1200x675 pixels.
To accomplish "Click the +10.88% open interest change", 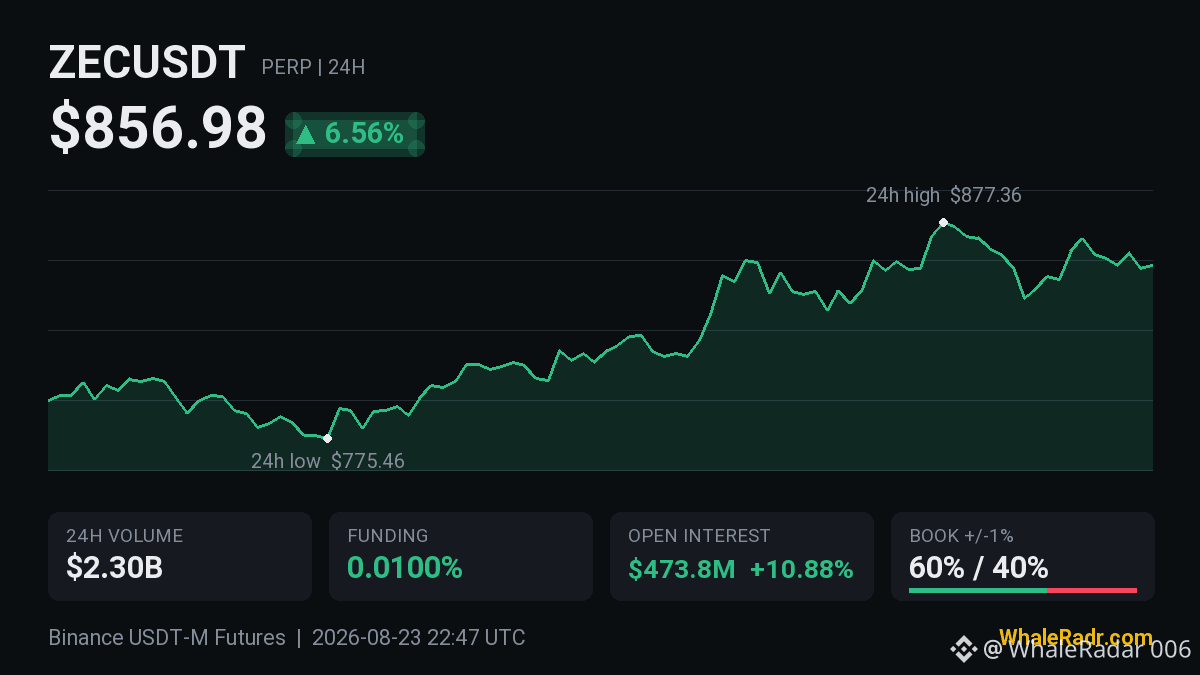I will pyautogui.click(x=802, y=569).
